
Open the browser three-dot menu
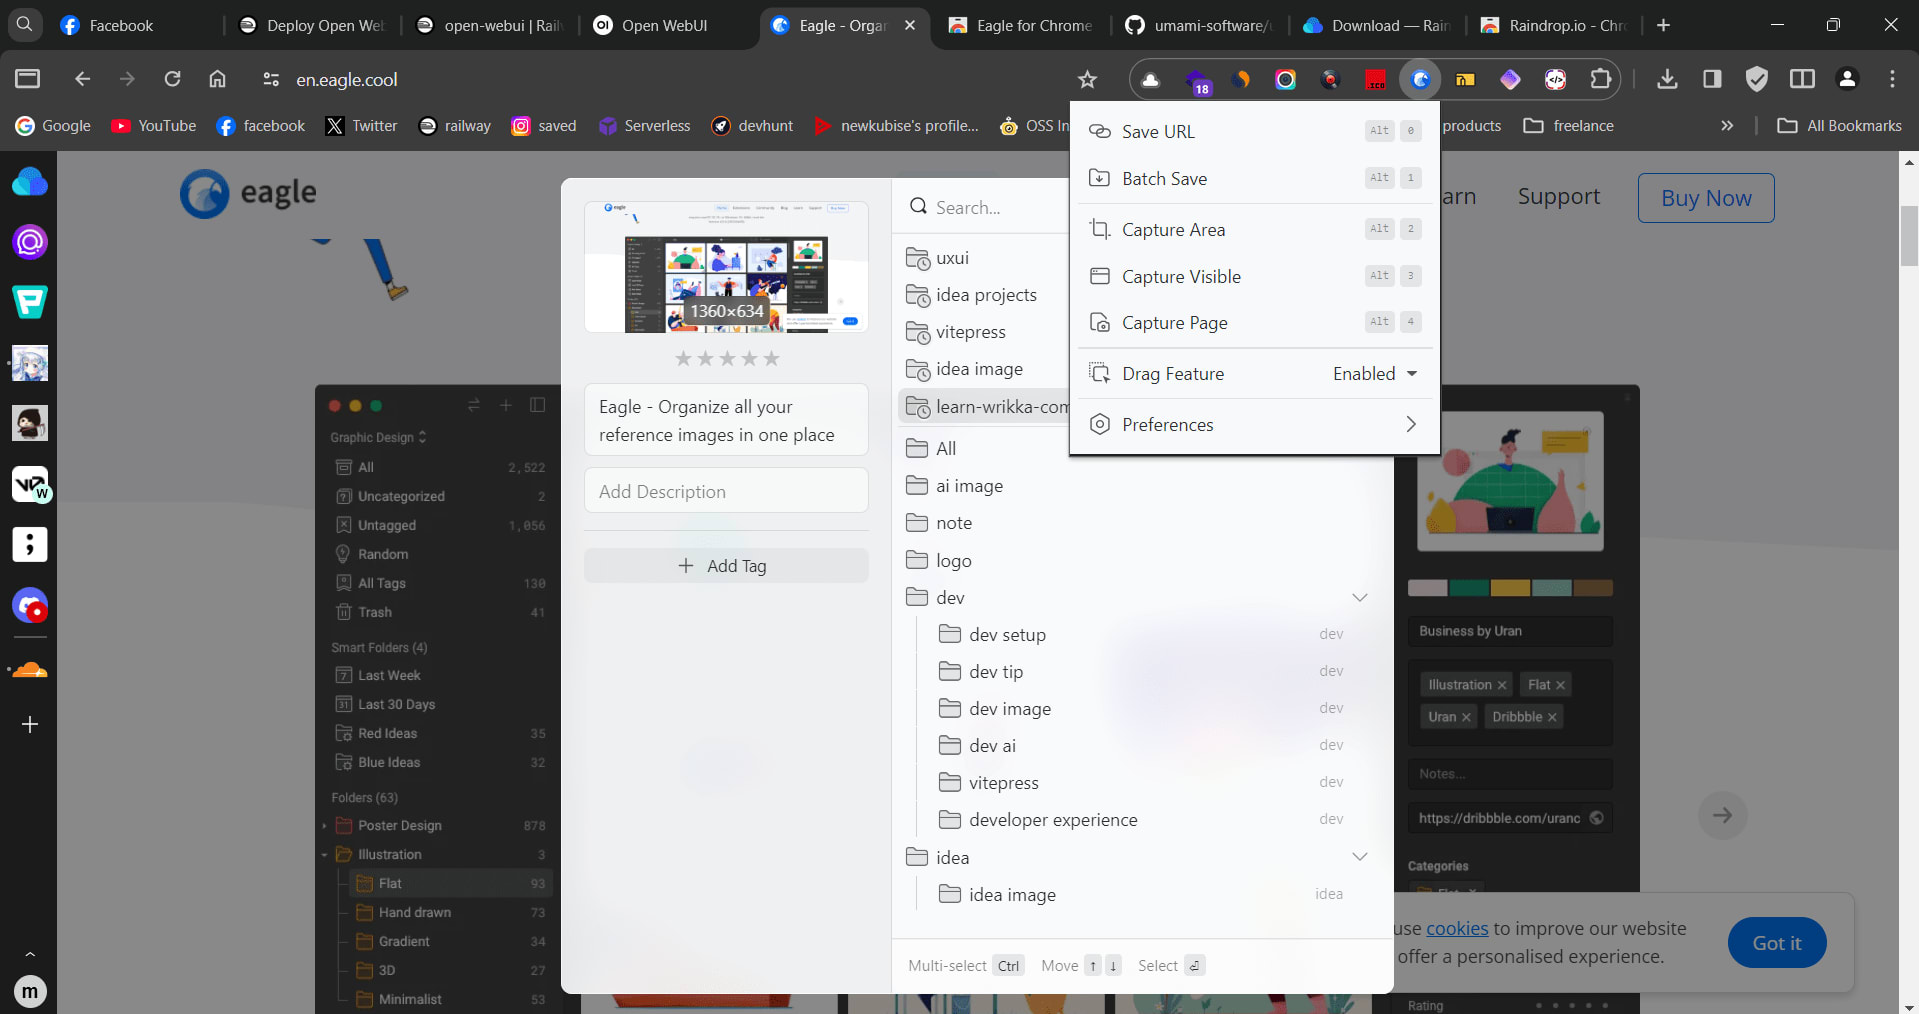click(x=1892, y=79)
